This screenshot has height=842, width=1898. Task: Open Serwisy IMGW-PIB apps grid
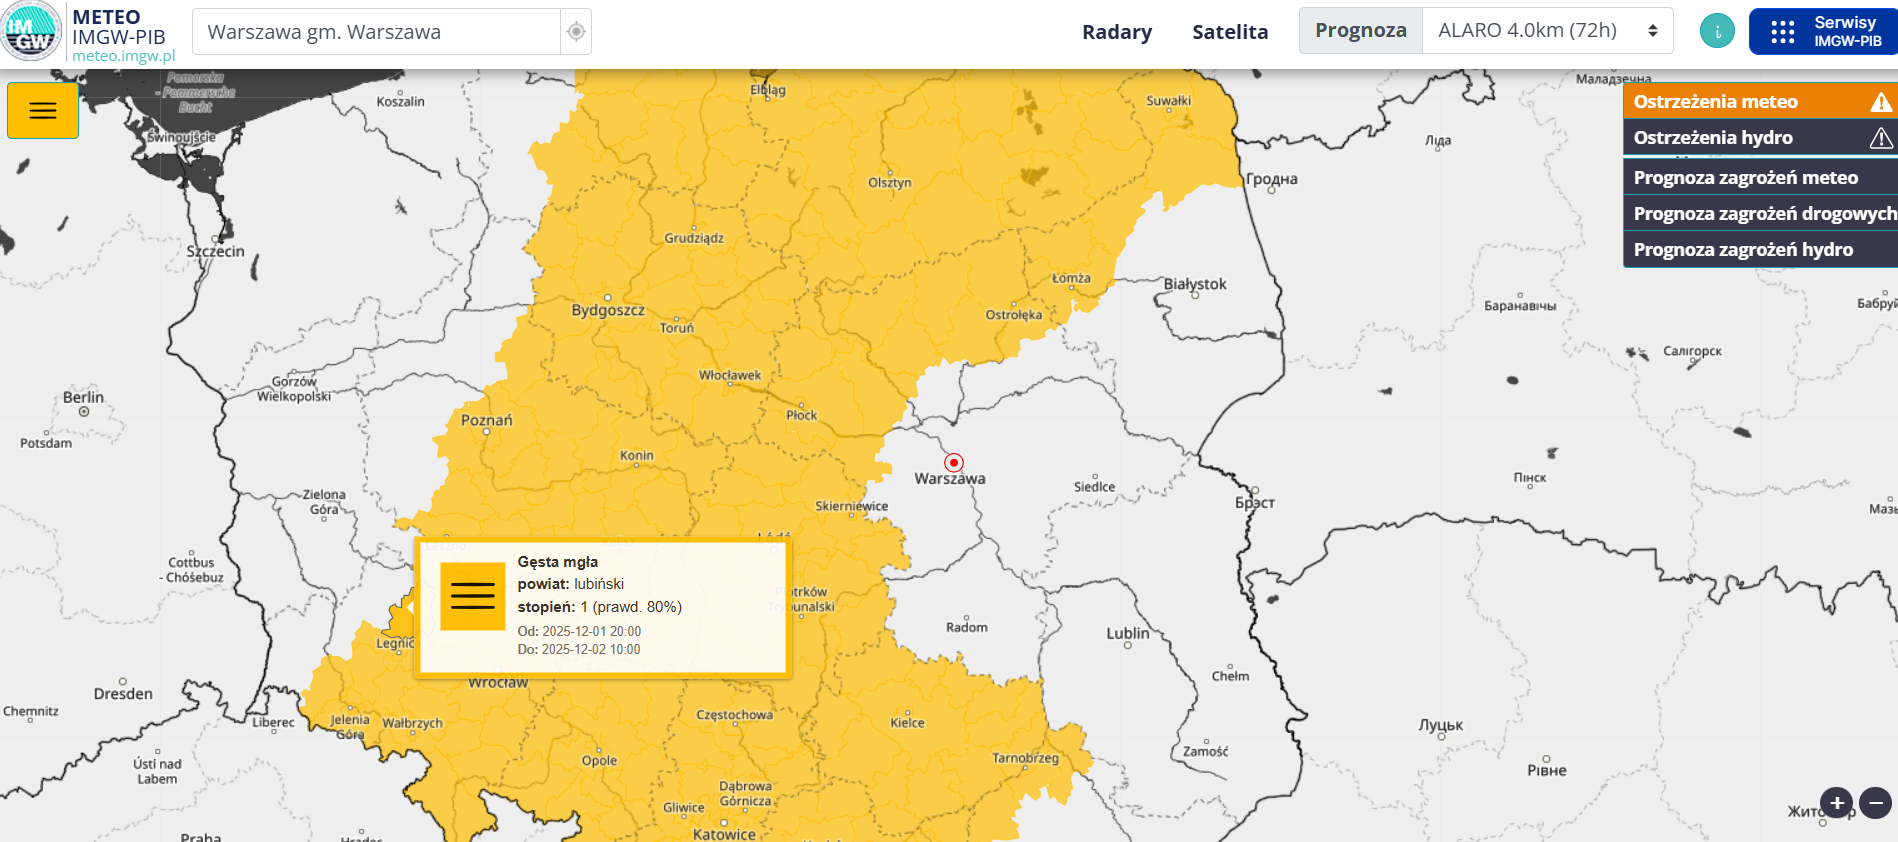coord(1822,32)
